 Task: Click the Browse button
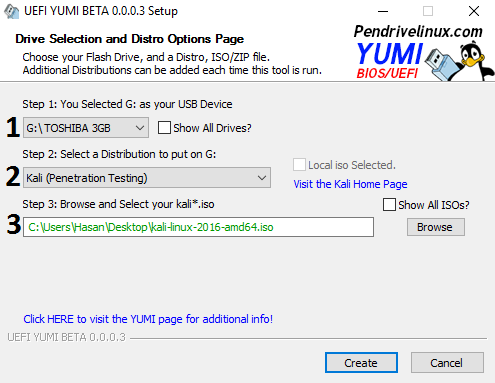click(x=435, y=227)
